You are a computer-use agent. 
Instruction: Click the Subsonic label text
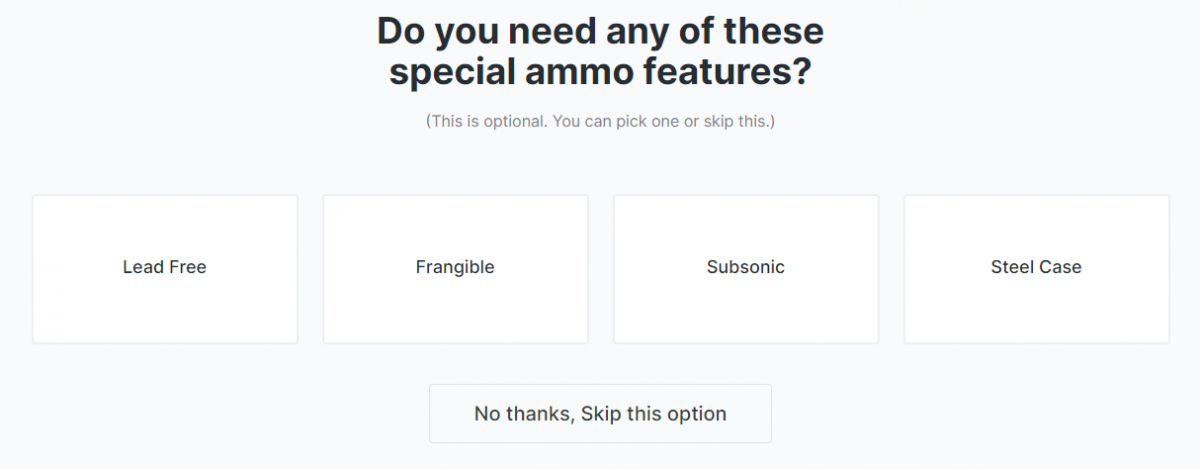pyautogui.click(x=746, y=267)
